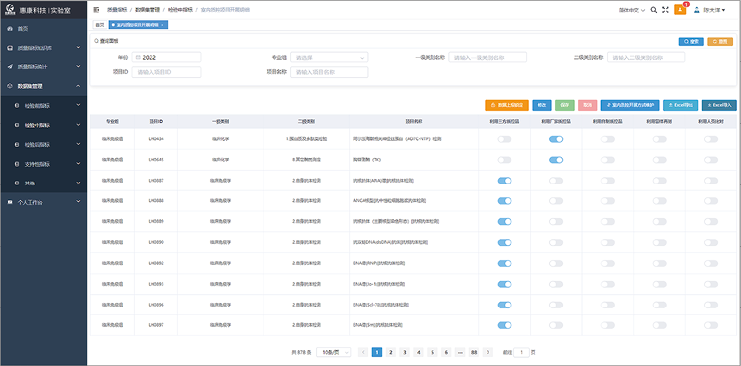Open the header search magnifier icon
This screenshot has height=366, width=741.
(654, 9)
